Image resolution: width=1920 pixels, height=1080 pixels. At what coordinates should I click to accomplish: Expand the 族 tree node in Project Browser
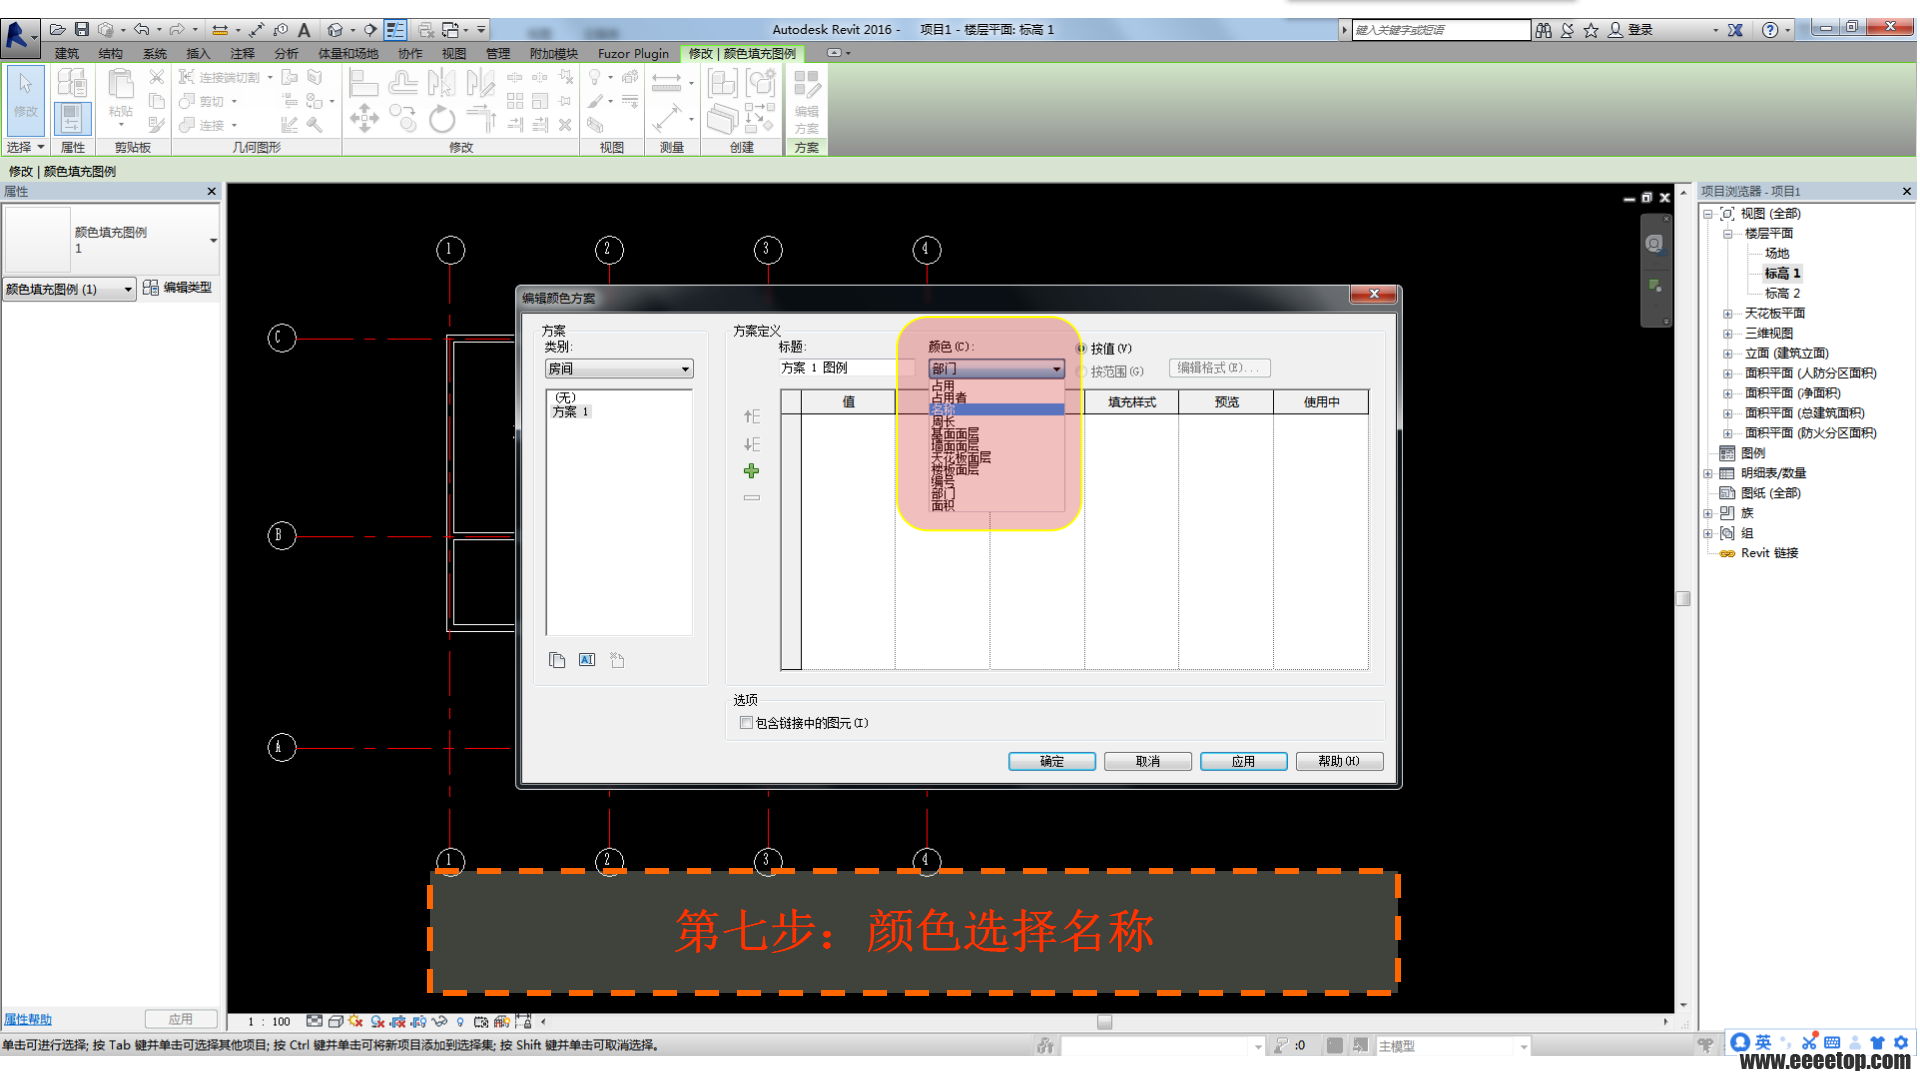coord(1708,513)
